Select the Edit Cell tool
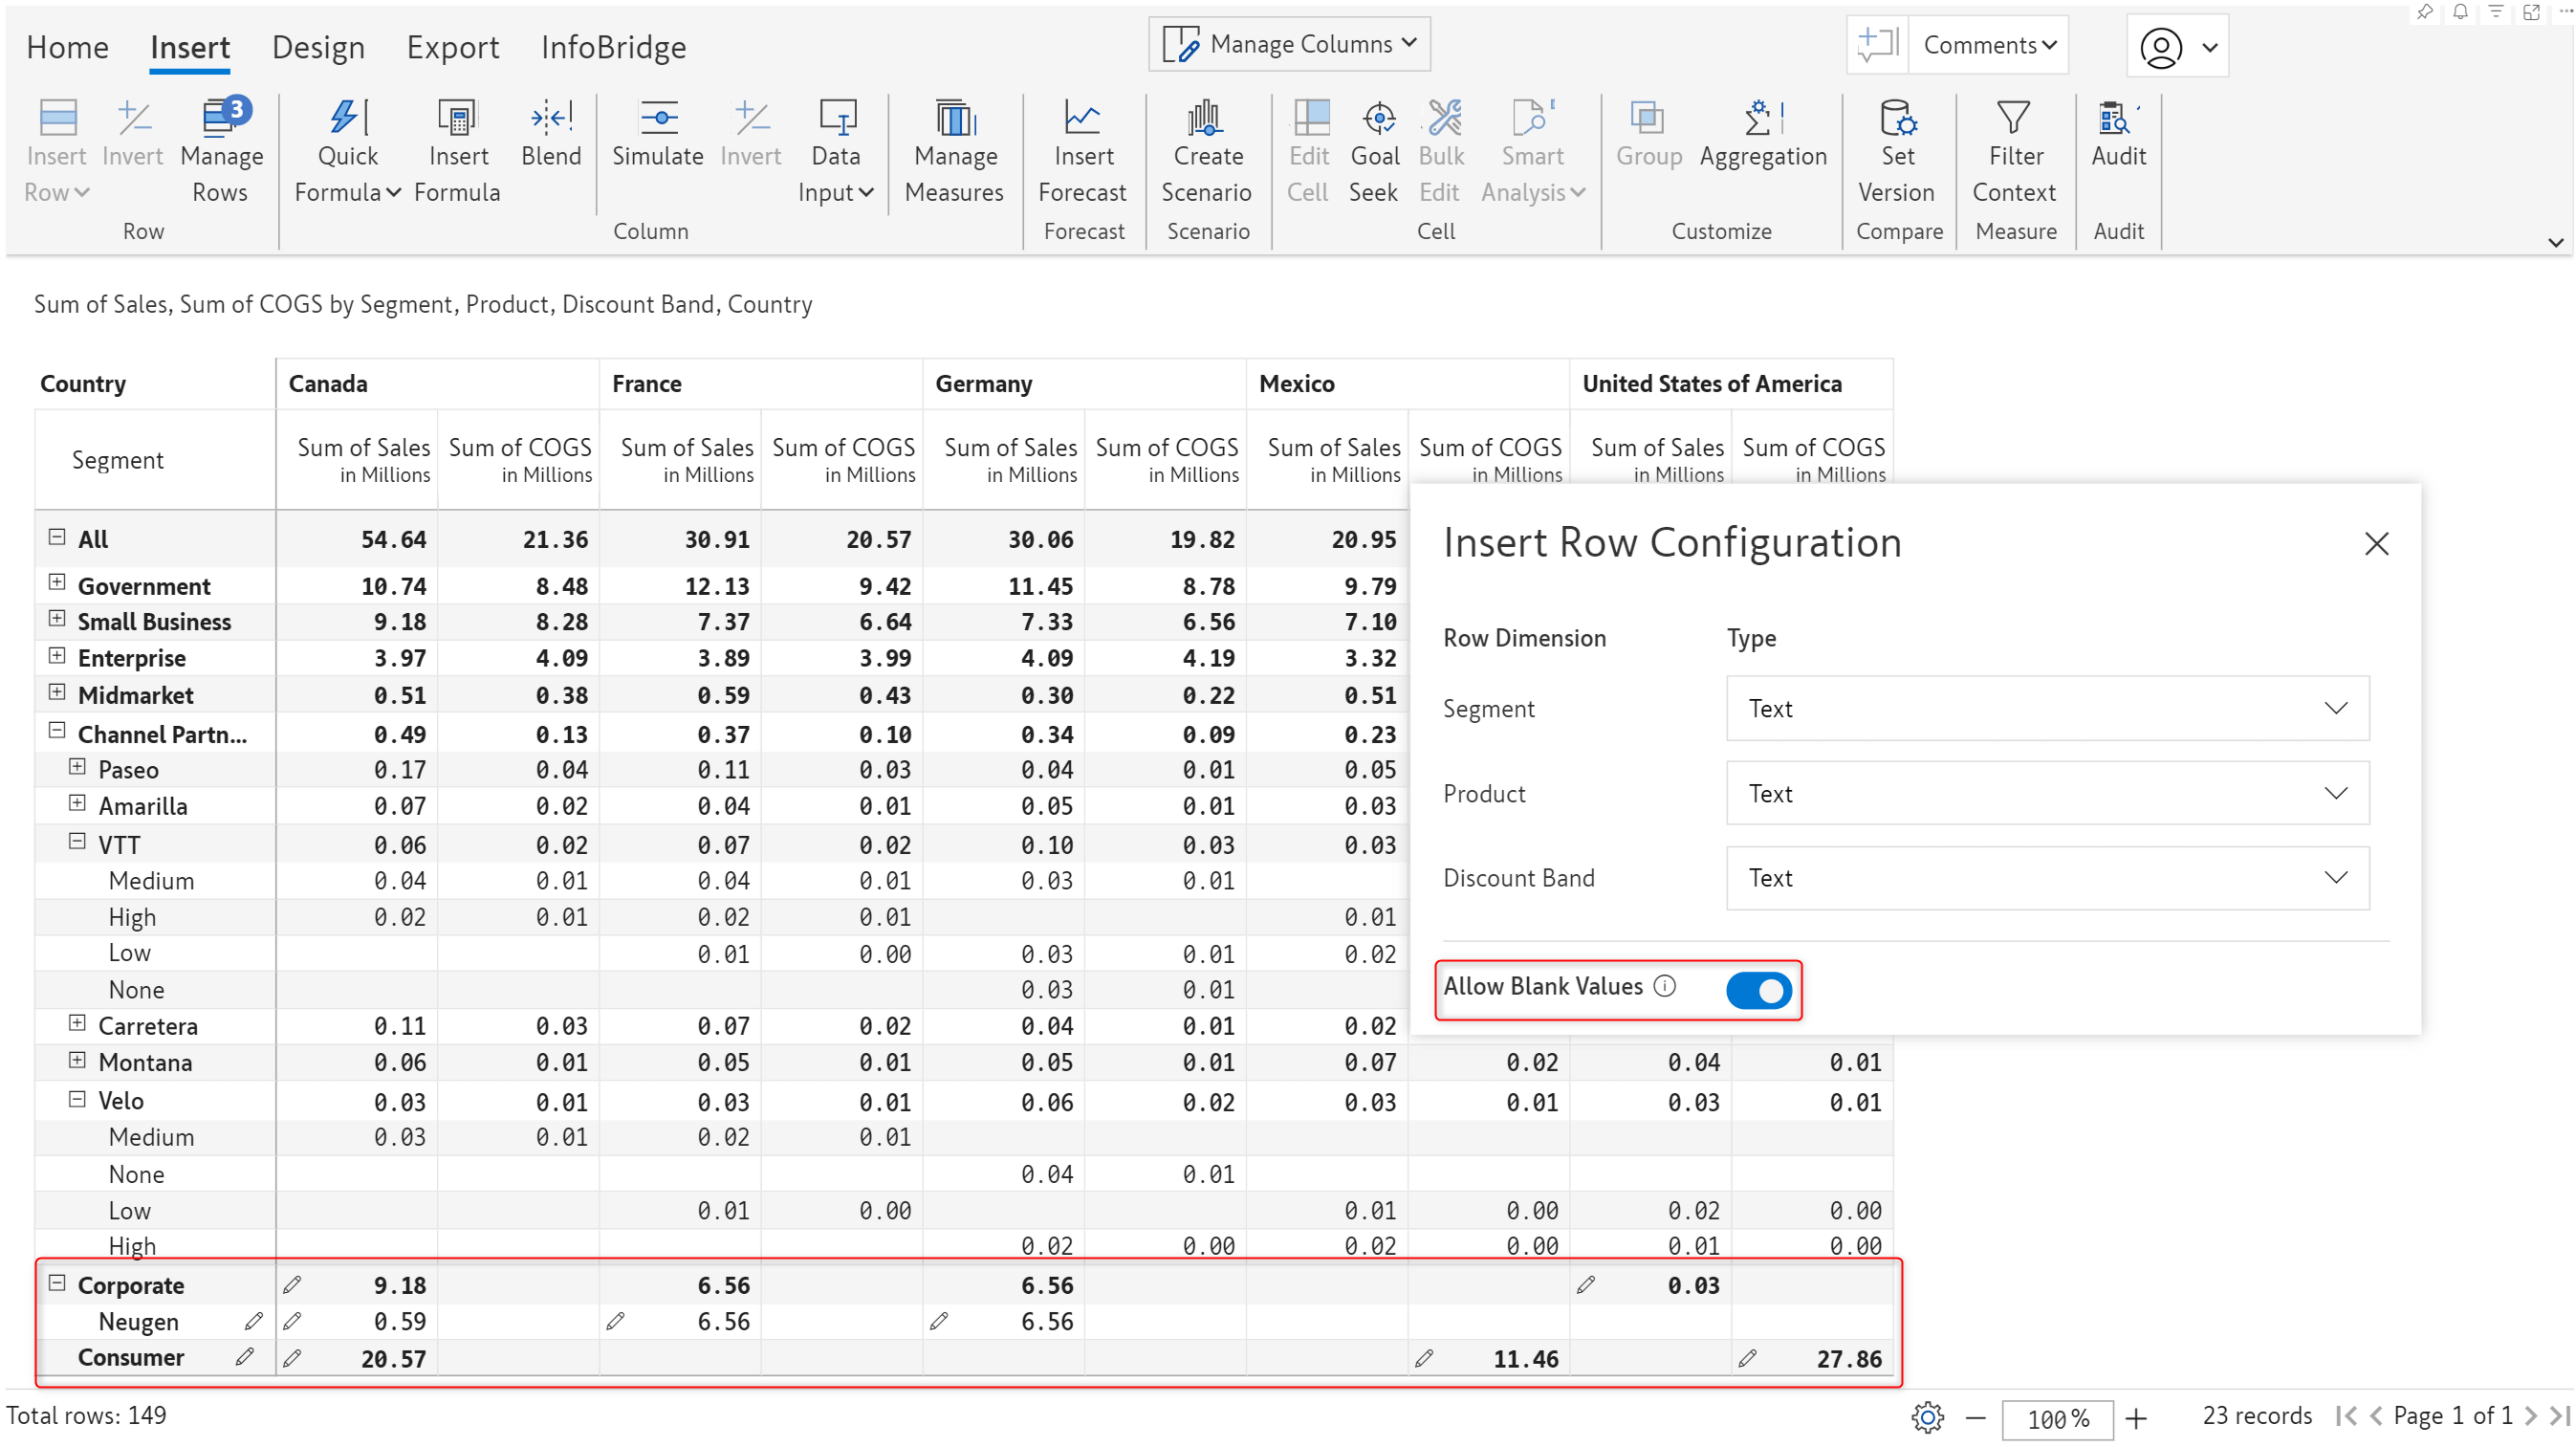2576x1447 pixels. click(x=1309, y=151)
